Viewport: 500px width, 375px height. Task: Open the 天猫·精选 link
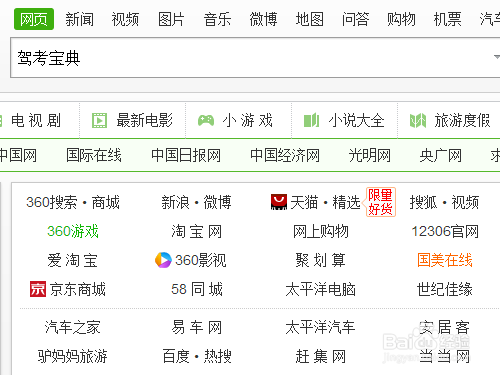click(x=325, y=202)
